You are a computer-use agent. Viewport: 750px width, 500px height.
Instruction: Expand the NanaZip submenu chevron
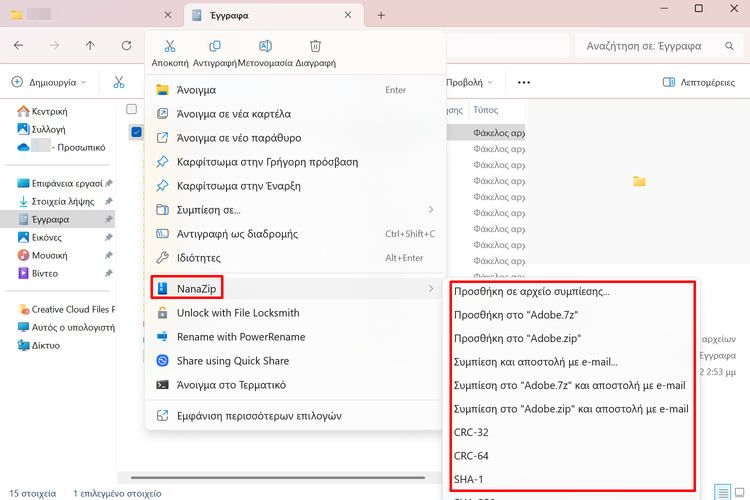(x=430, y=289)
